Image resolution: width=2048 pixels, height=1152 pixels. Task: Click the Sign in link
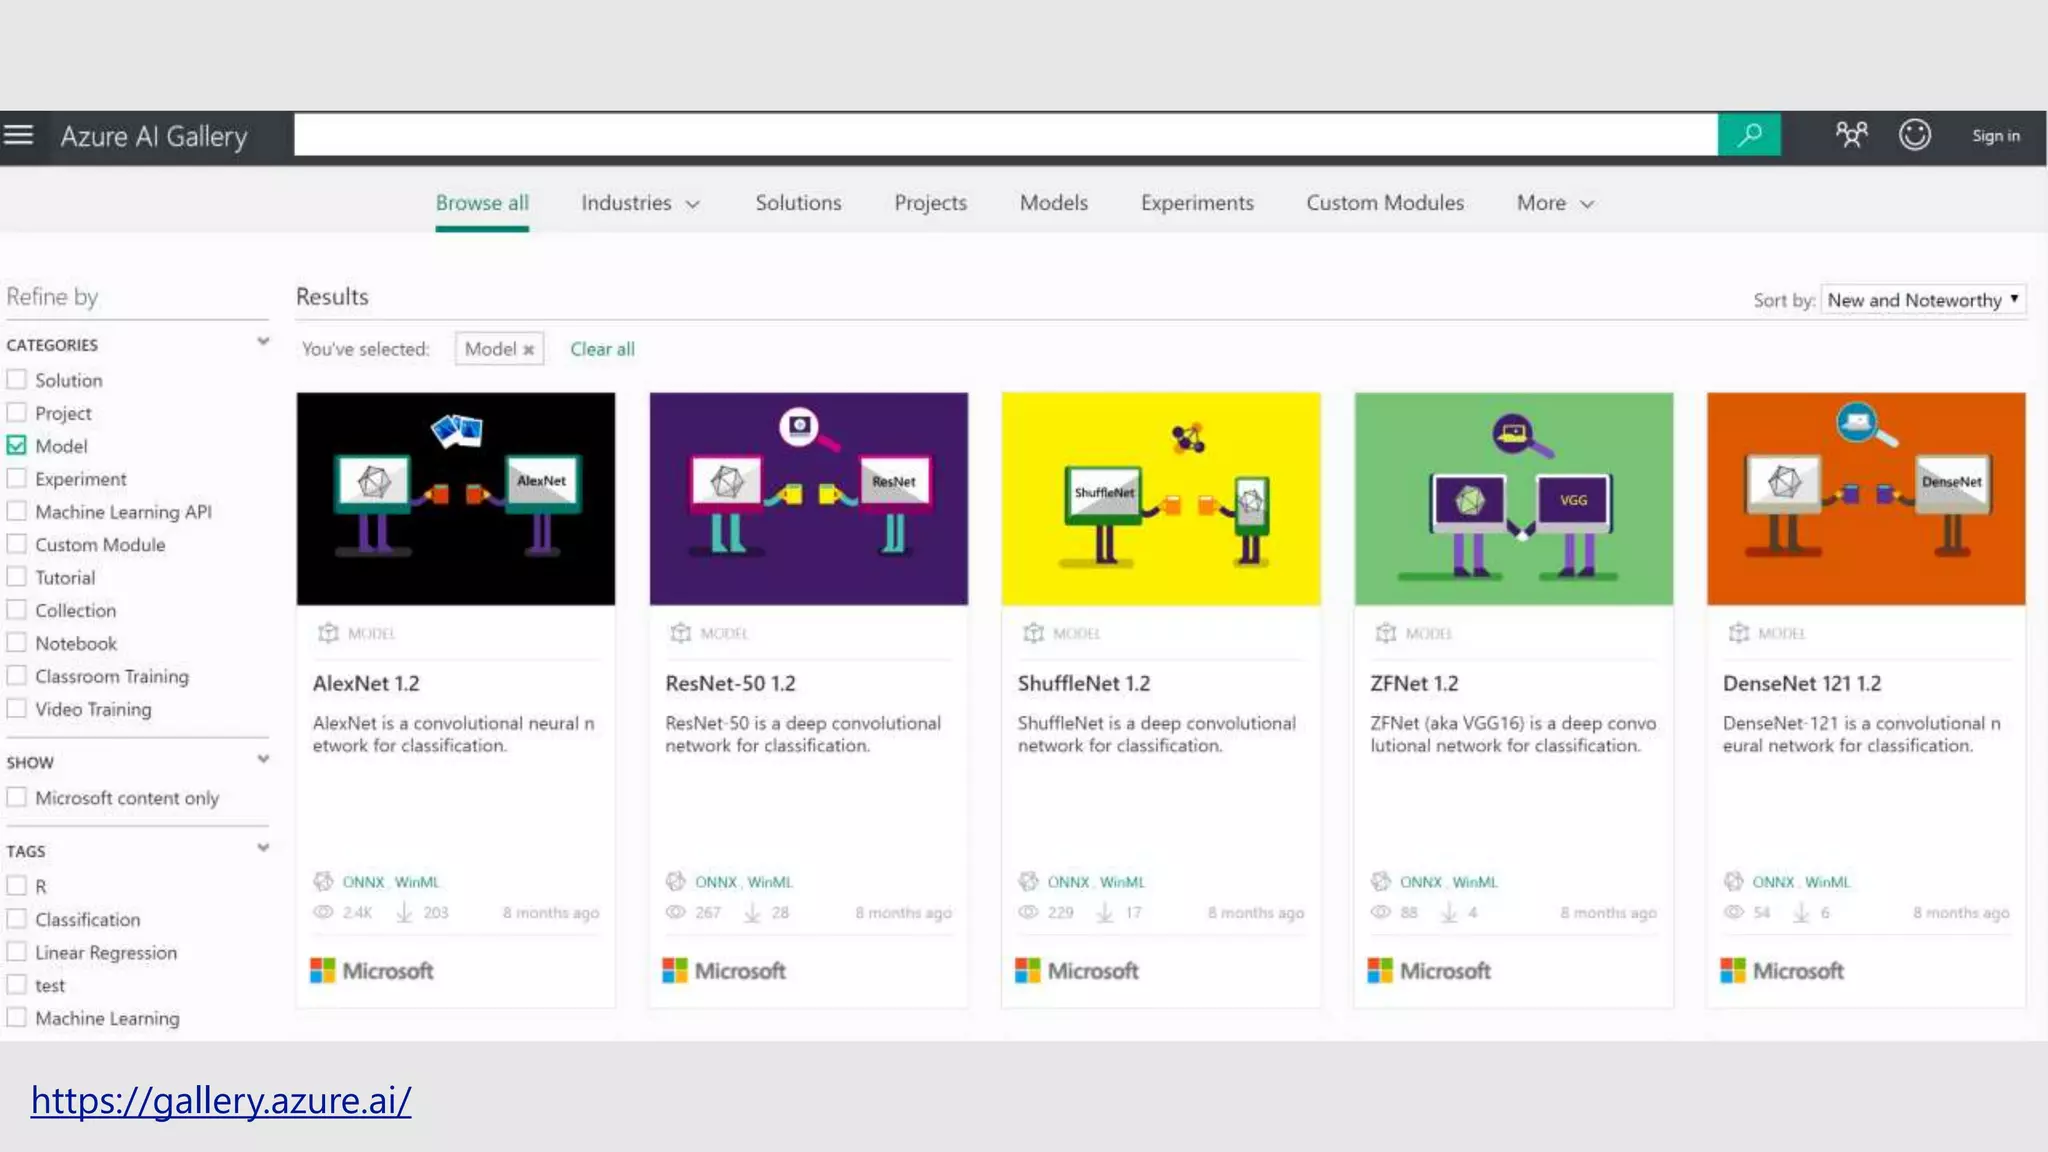[x=1995, y=136]
